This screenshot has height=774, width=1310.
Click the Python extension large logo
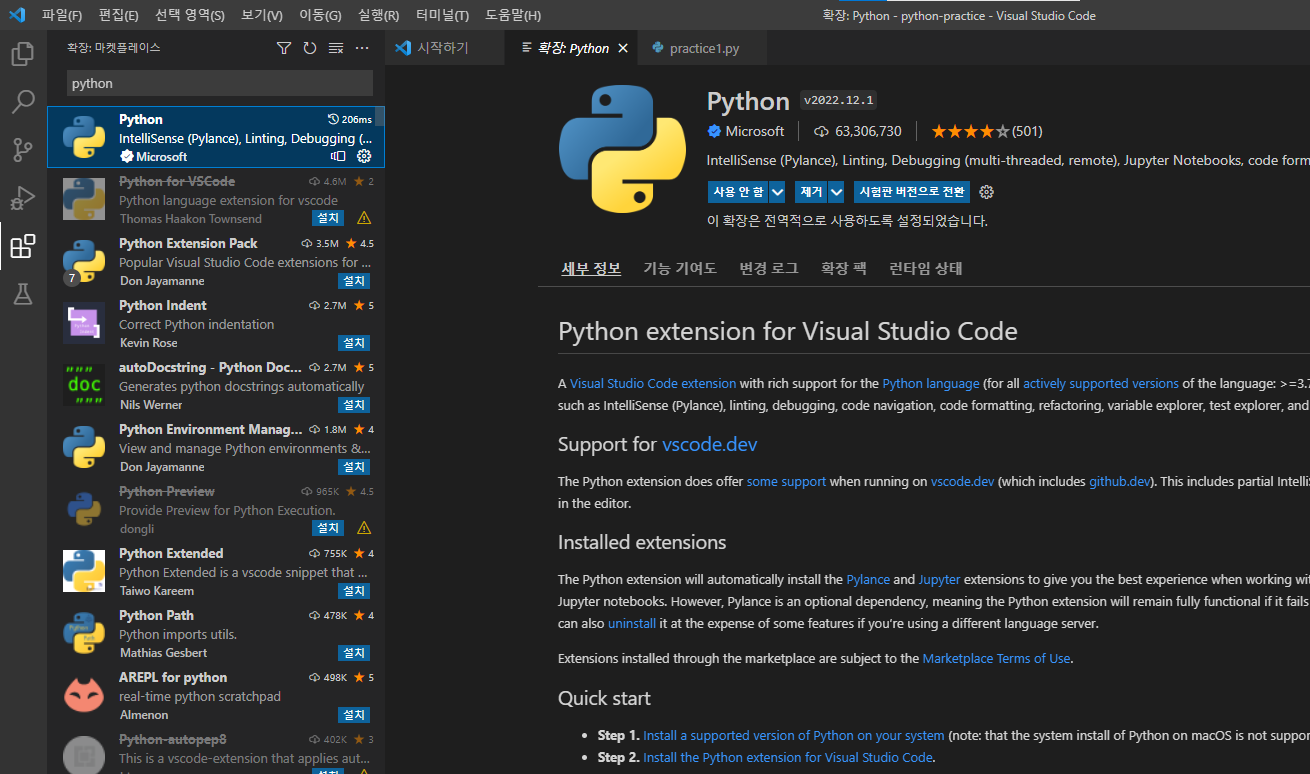click(621, 149)
